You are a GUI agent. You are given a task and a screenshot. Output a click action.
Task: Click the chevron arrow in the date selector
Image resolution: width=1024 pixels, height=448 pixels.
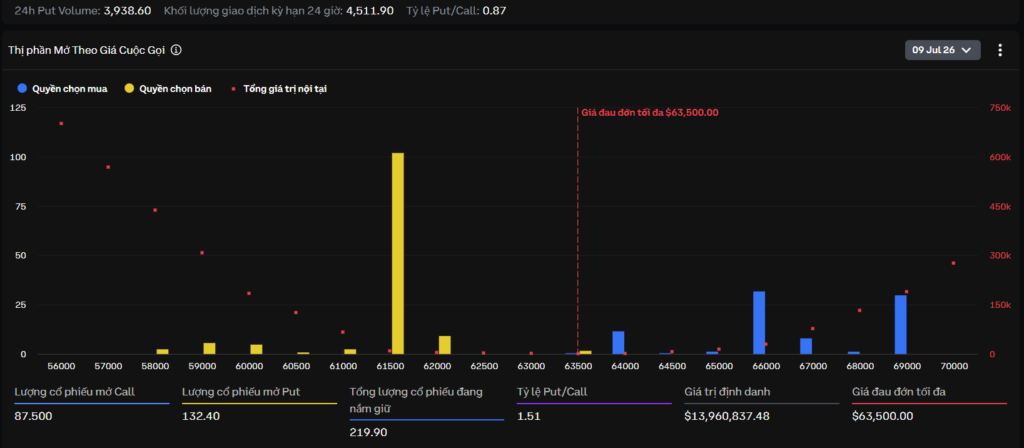(967, 50)
